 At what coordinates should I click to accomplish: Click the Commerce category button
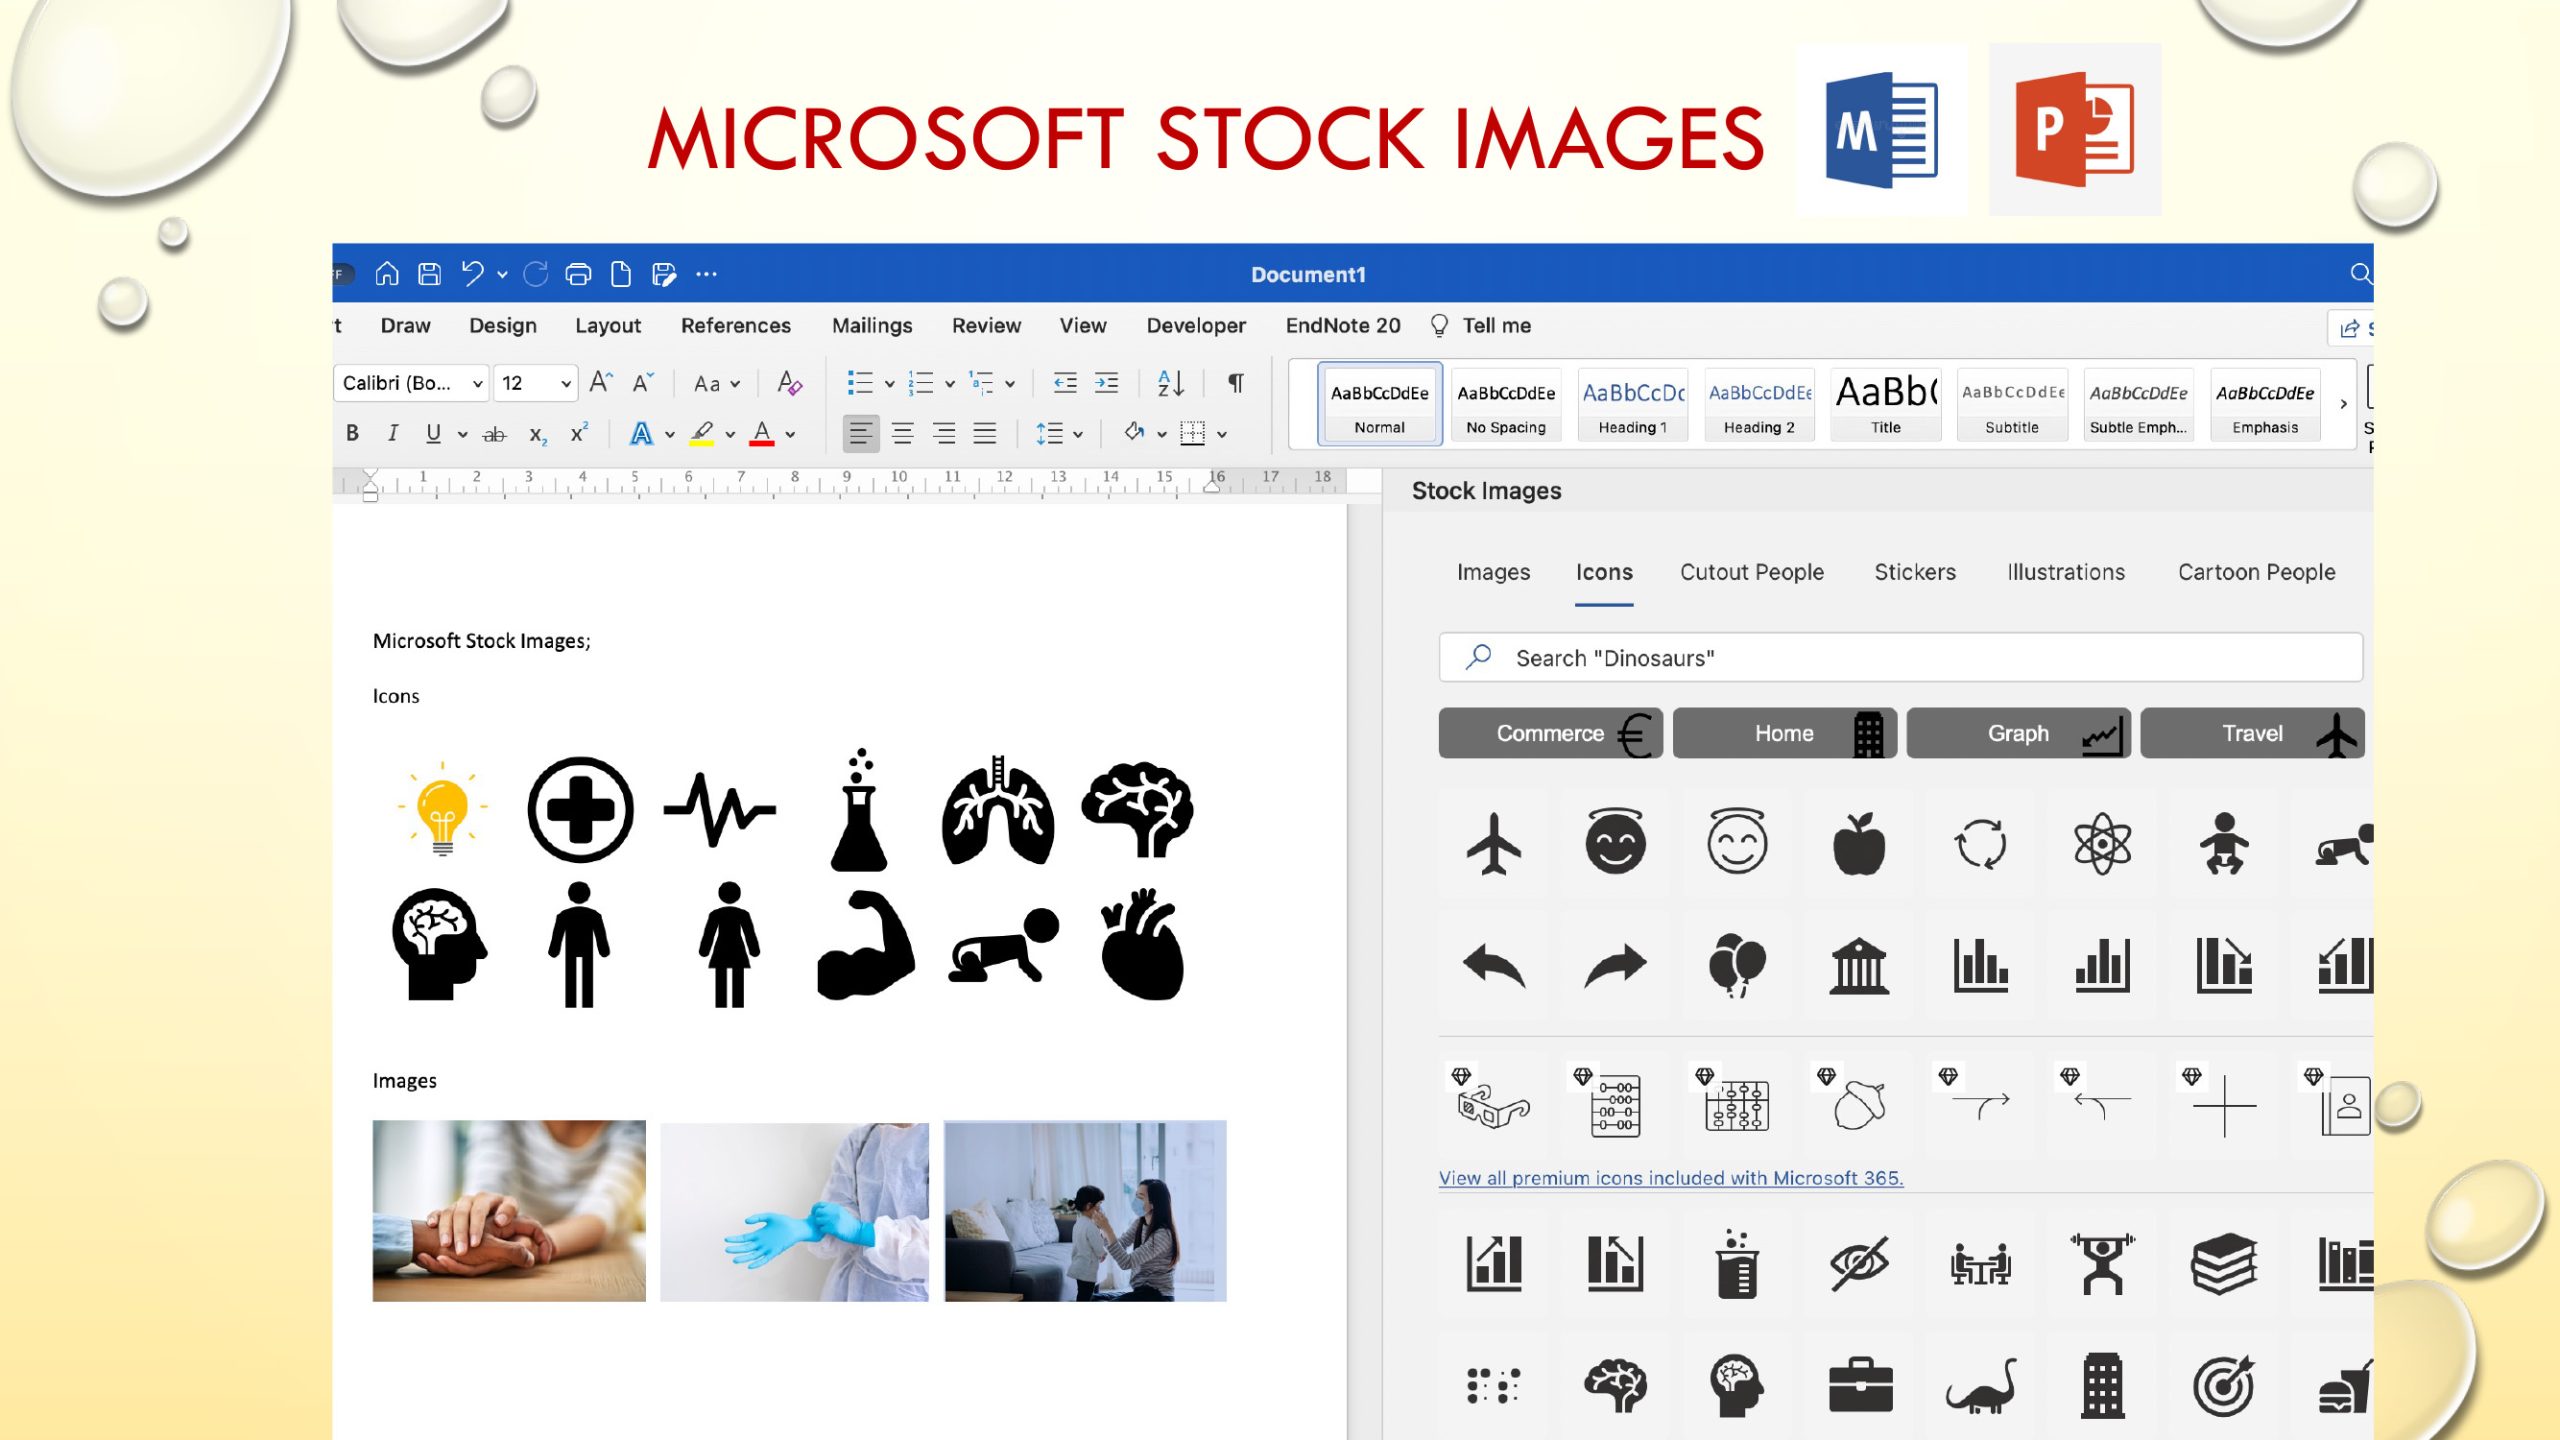tap(1550, 733)
